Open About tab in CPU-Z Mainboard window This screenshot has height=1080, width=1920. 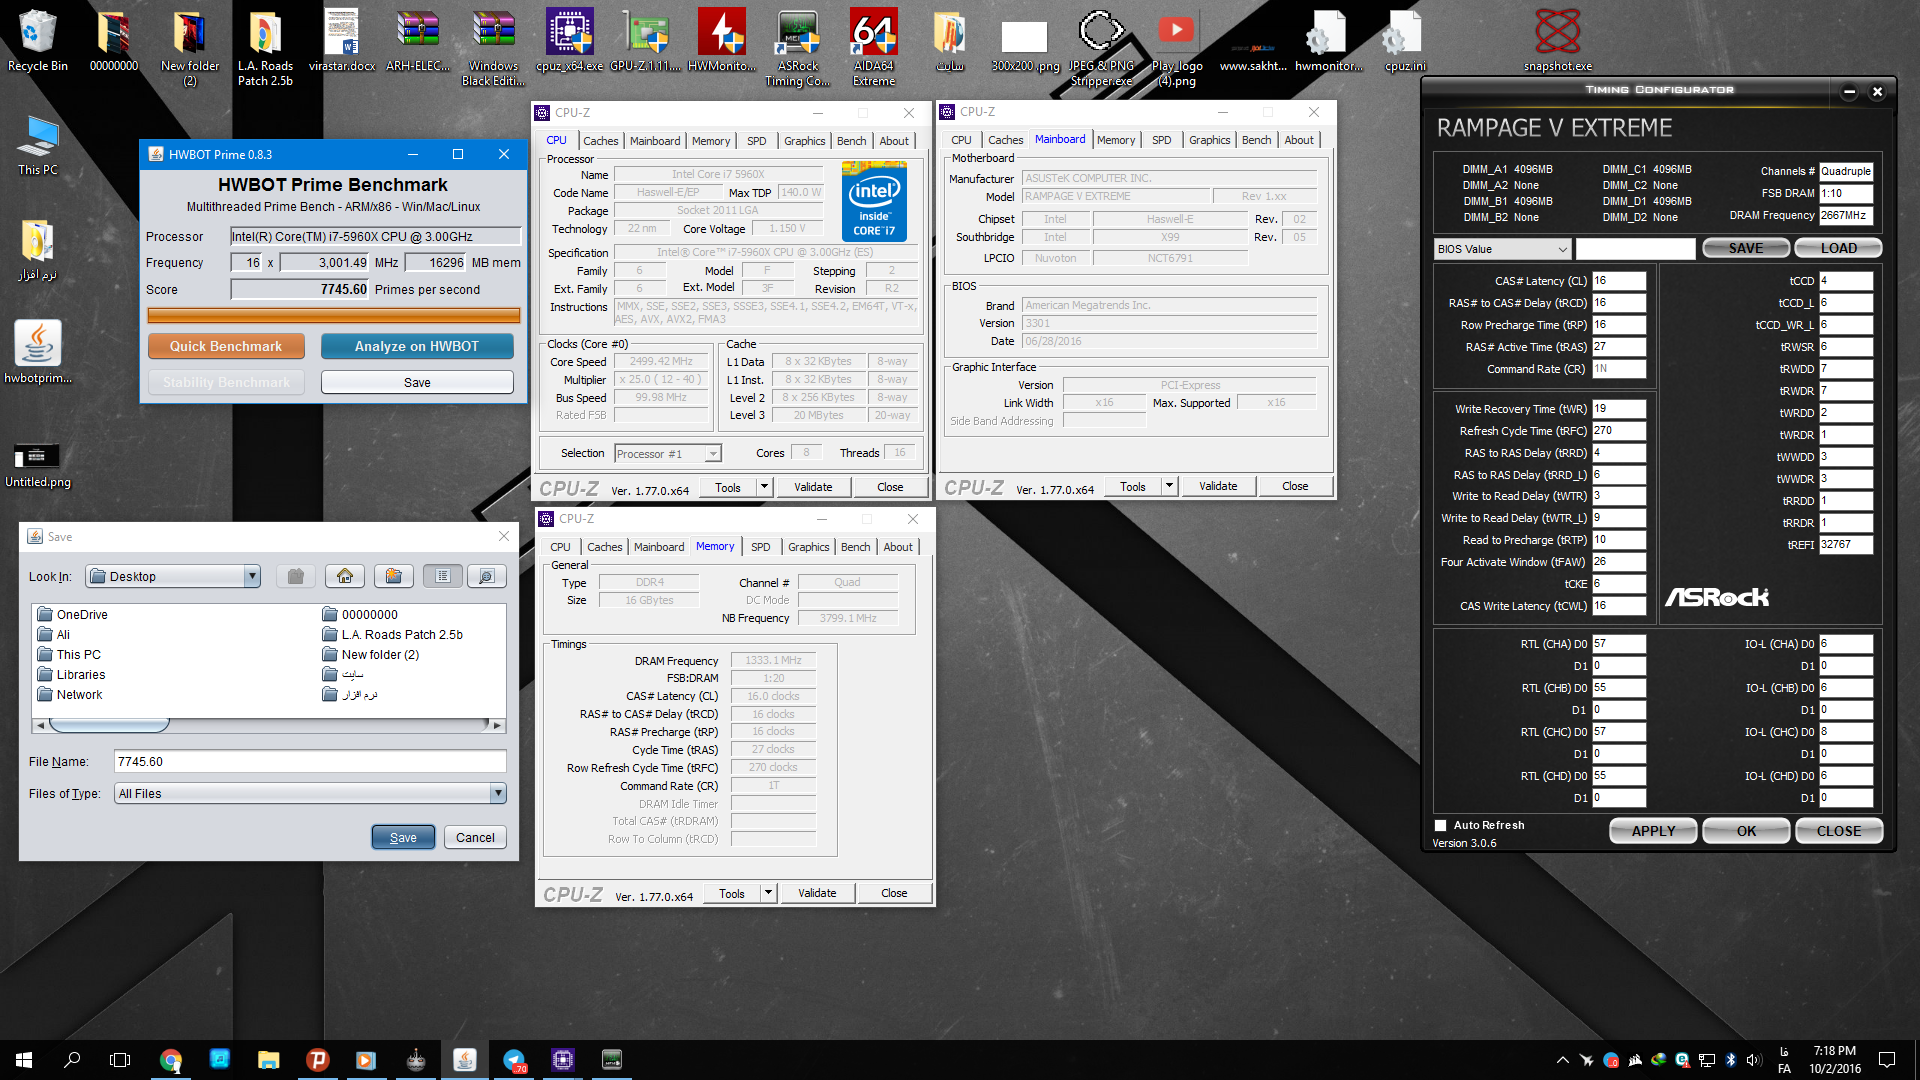1299,140
